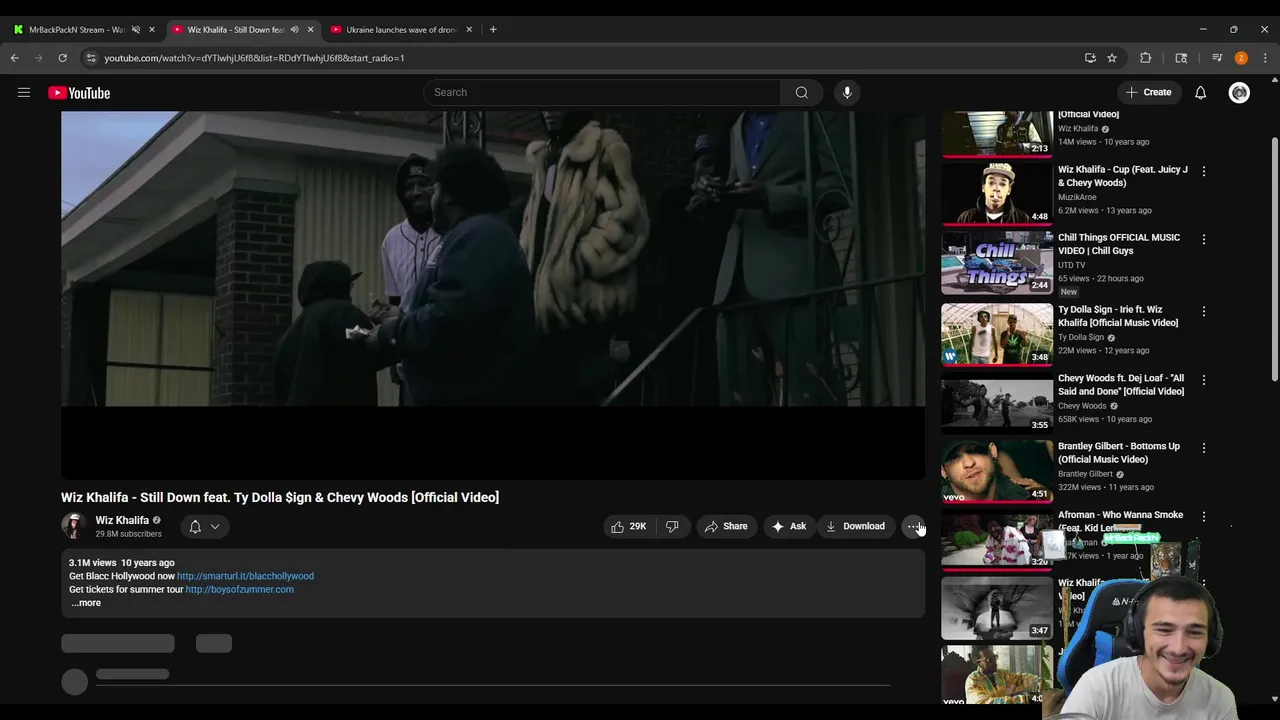Play Chevy Woods All Said thumbnail
The height and width of the screenshot is (720, 1280).
997,403
